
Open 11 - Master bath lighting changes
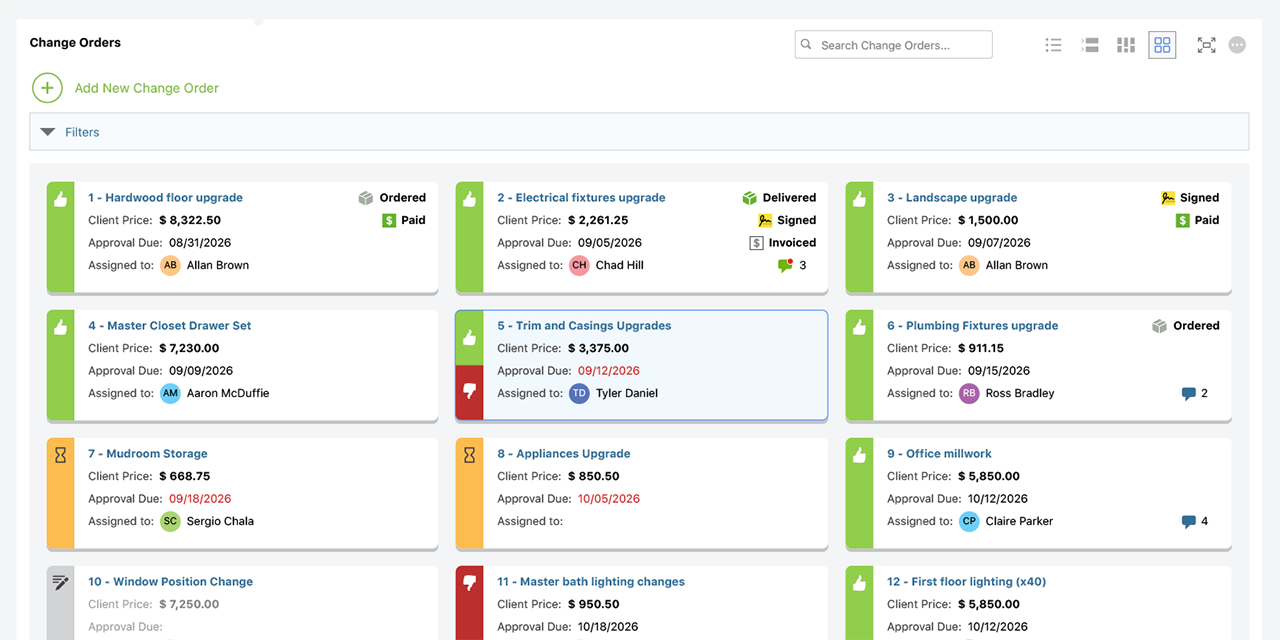[x=591, y=582]
